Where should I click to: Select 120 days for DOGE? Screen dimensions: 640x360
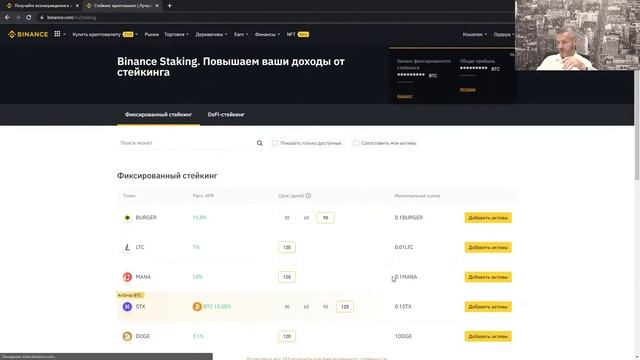click(x=287, y=336)
